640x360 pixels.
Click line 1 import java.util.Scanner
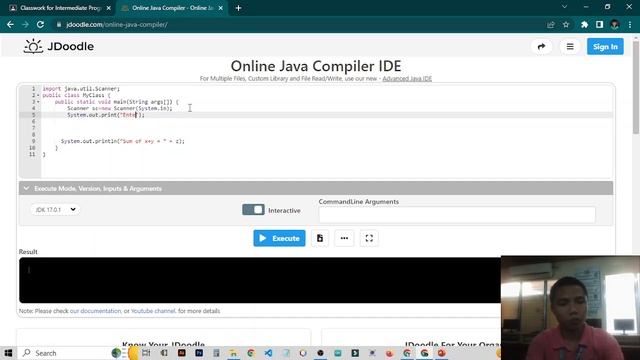click(x=81, y=89)
